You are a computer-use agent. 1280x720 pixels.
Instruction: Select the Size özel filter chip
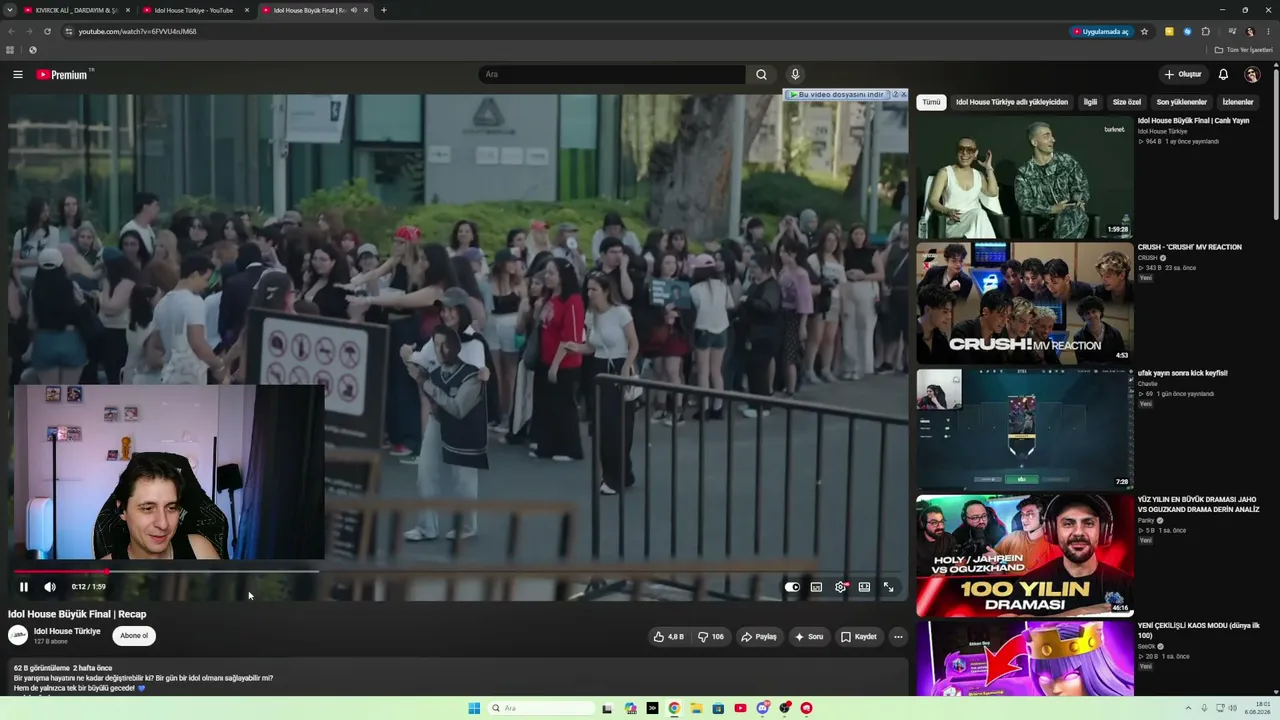[x=1127, y=102]
